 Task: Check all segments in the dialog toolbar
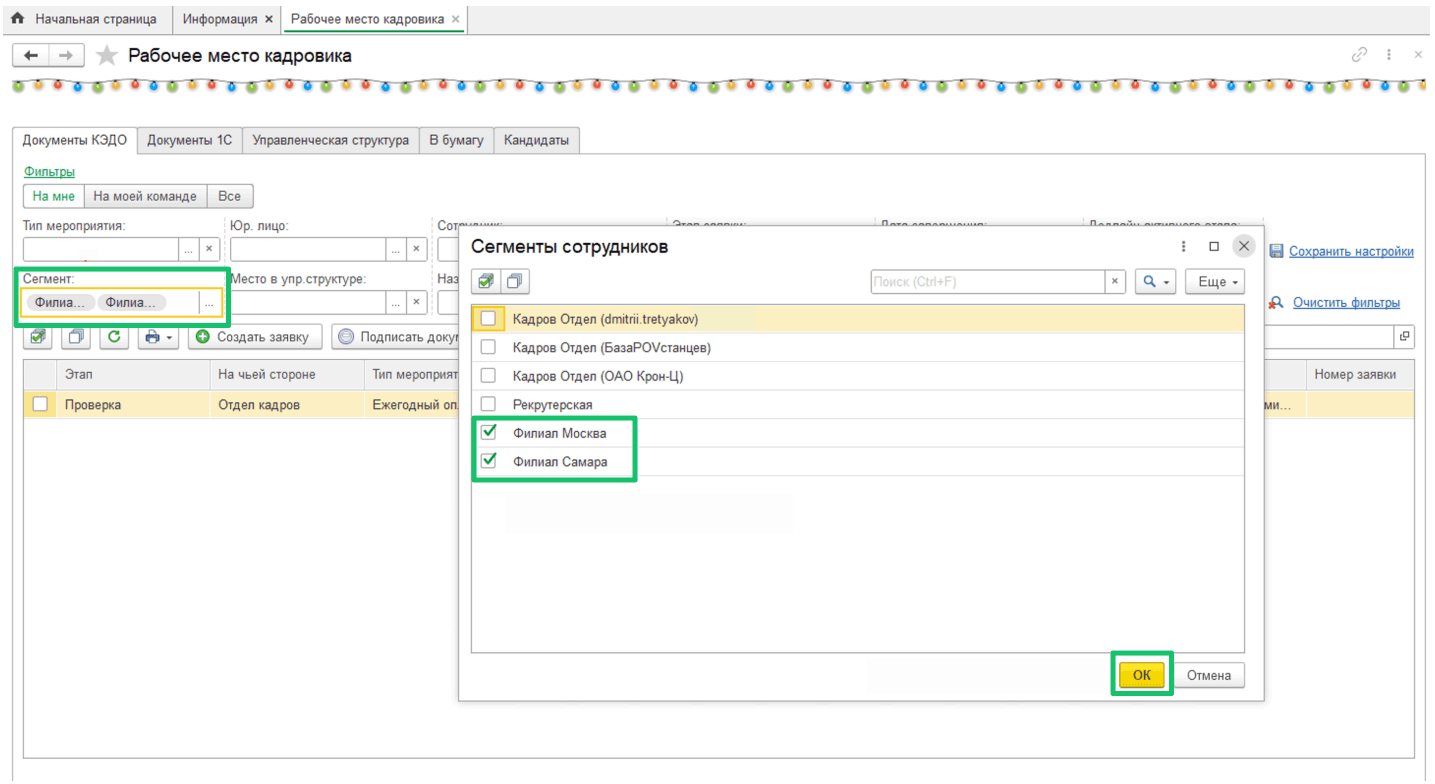click(x=486, y=282)
